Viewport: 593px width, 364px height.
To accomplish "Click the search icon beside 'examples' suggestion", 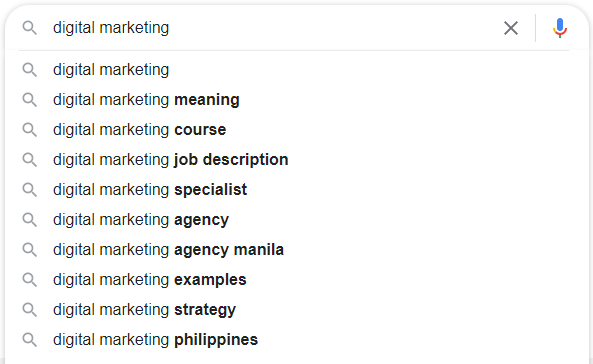I will [29, 280].
